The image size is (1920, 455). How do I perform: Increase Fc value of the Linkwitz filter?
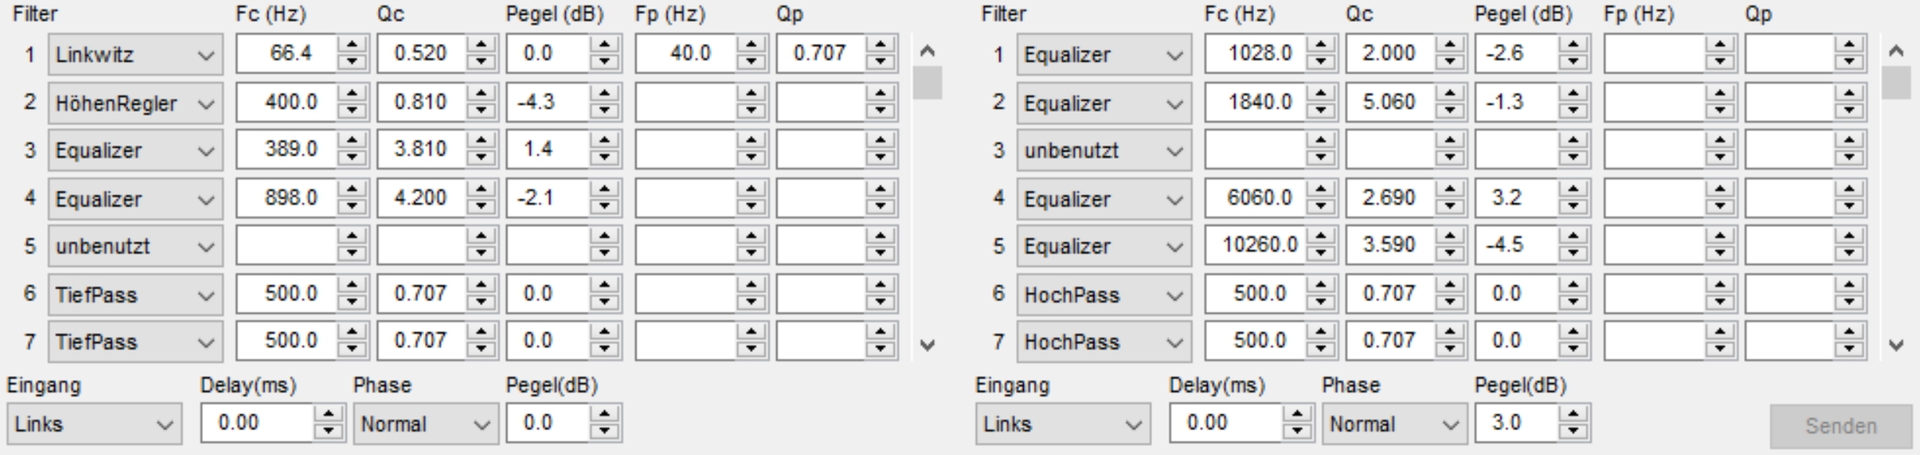[x=352, y=45]
